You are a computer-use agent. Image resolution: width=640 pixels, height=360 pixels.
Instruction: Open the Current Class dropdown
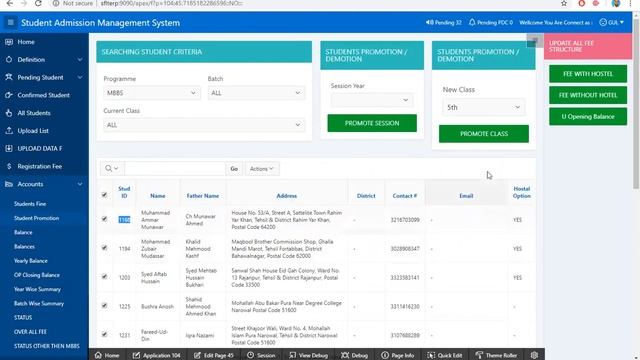[x=204, y=125]
